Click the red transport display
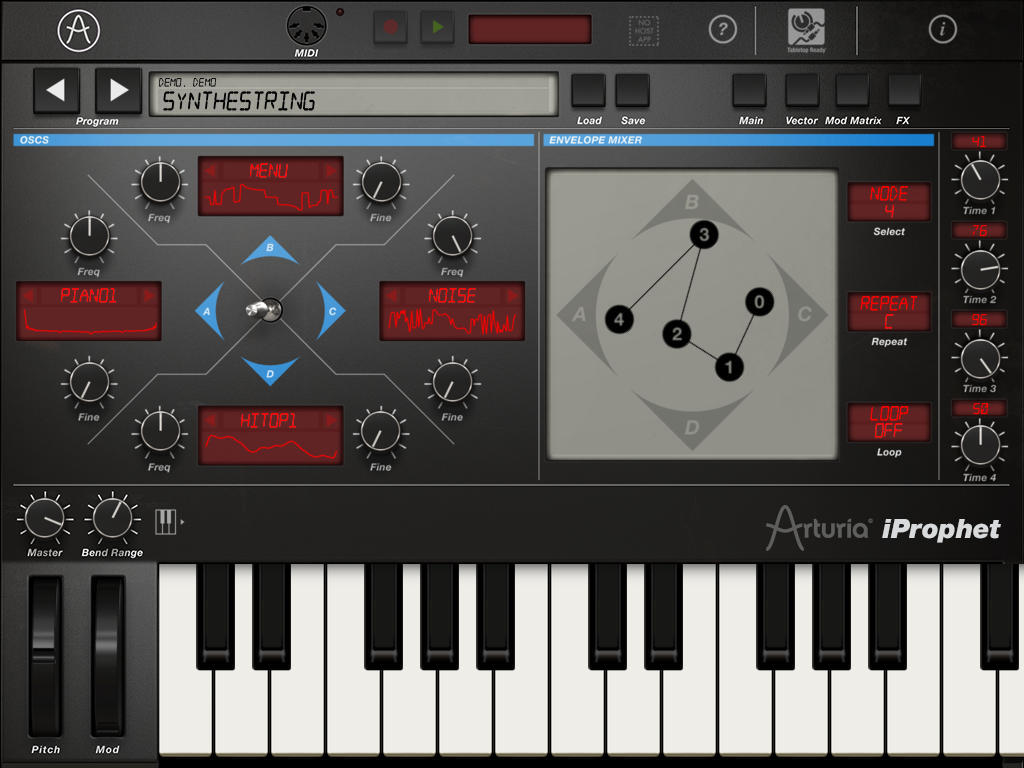The image size is (1024, 768). [530, 29]
